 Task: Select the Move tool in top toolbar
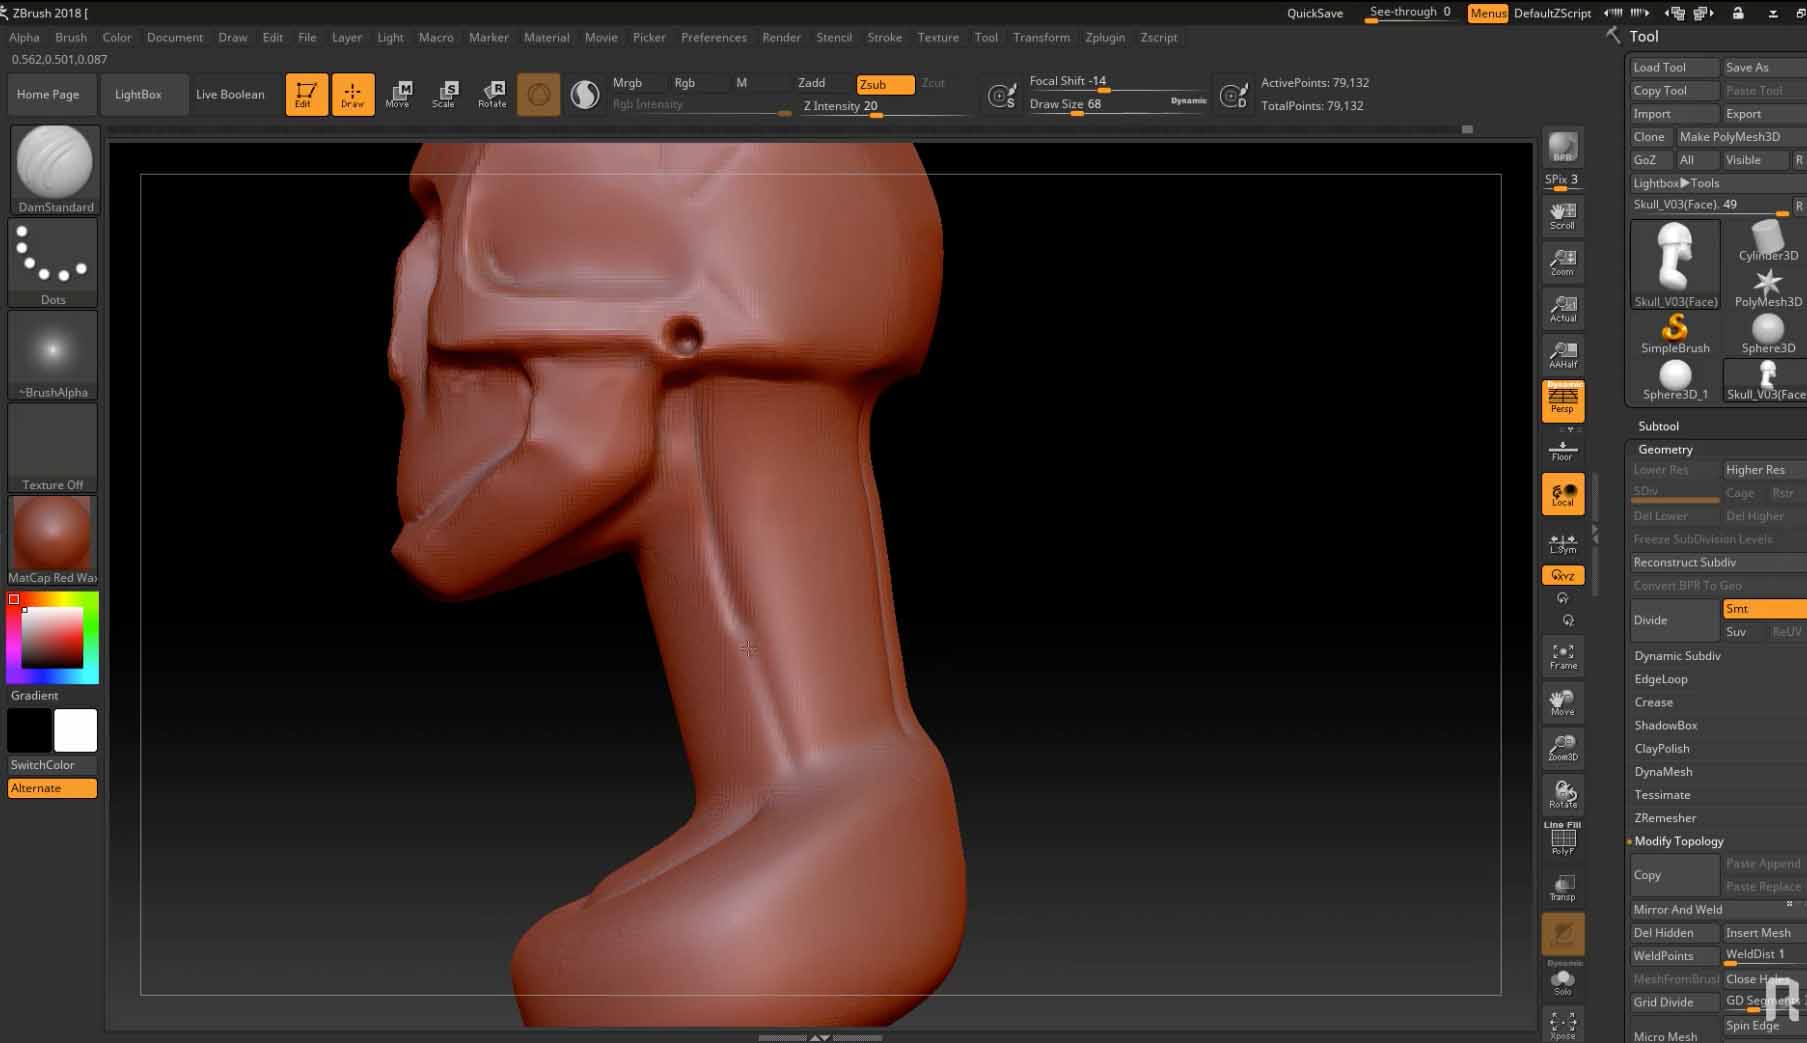[x=398, y=94]
